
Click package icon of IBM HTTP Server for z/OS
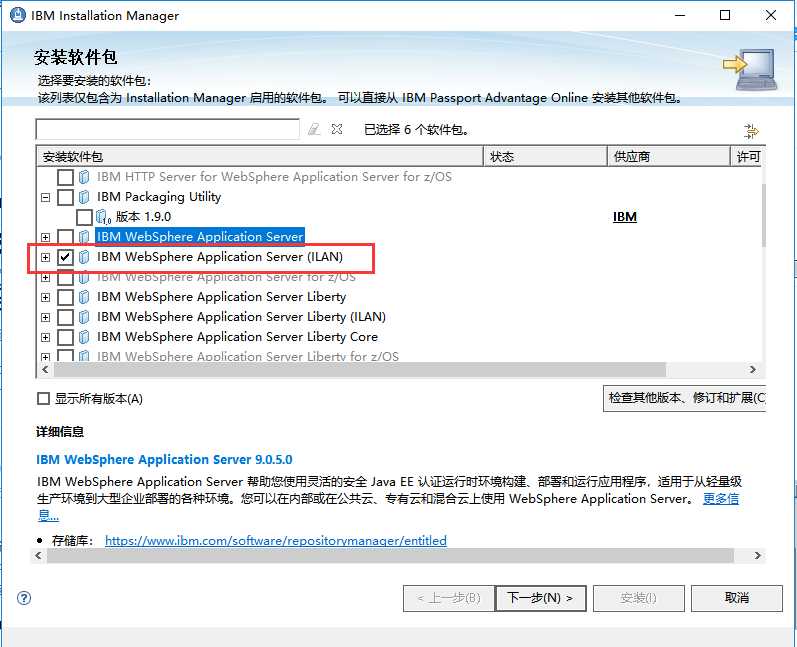tap(84, 177)
